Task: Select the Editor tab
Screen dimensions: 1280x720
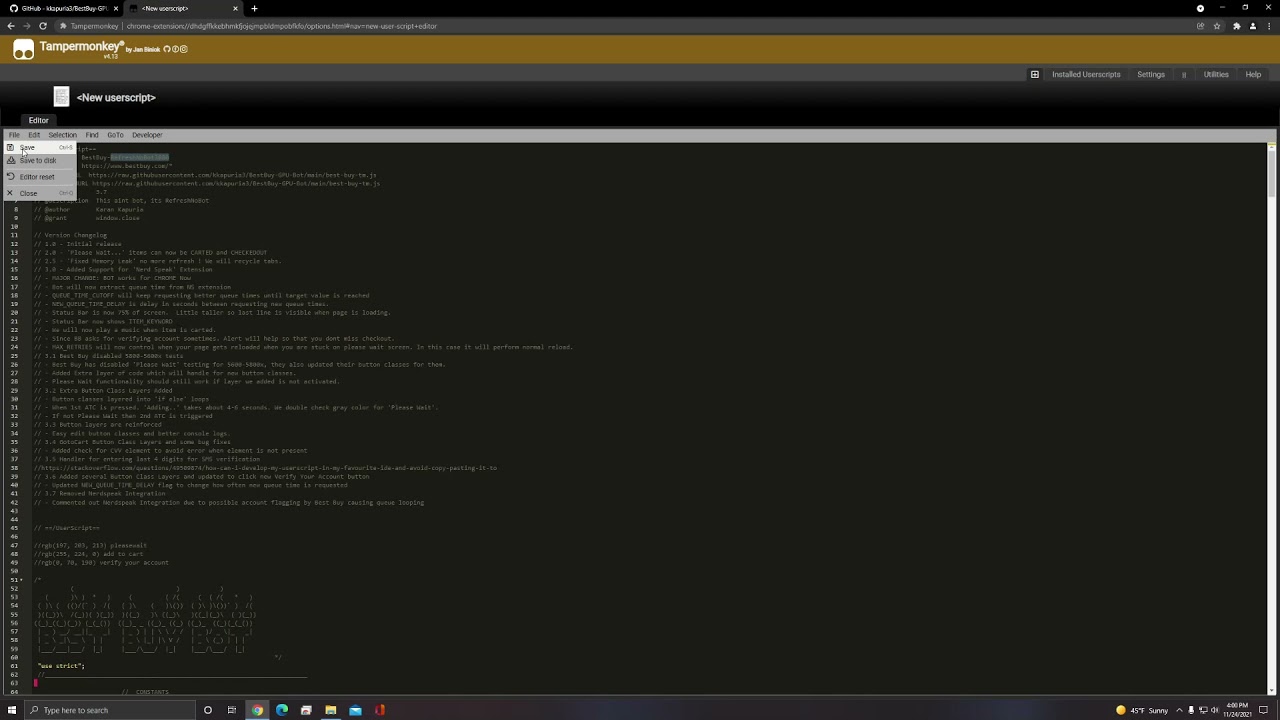Action: (38, 120)
